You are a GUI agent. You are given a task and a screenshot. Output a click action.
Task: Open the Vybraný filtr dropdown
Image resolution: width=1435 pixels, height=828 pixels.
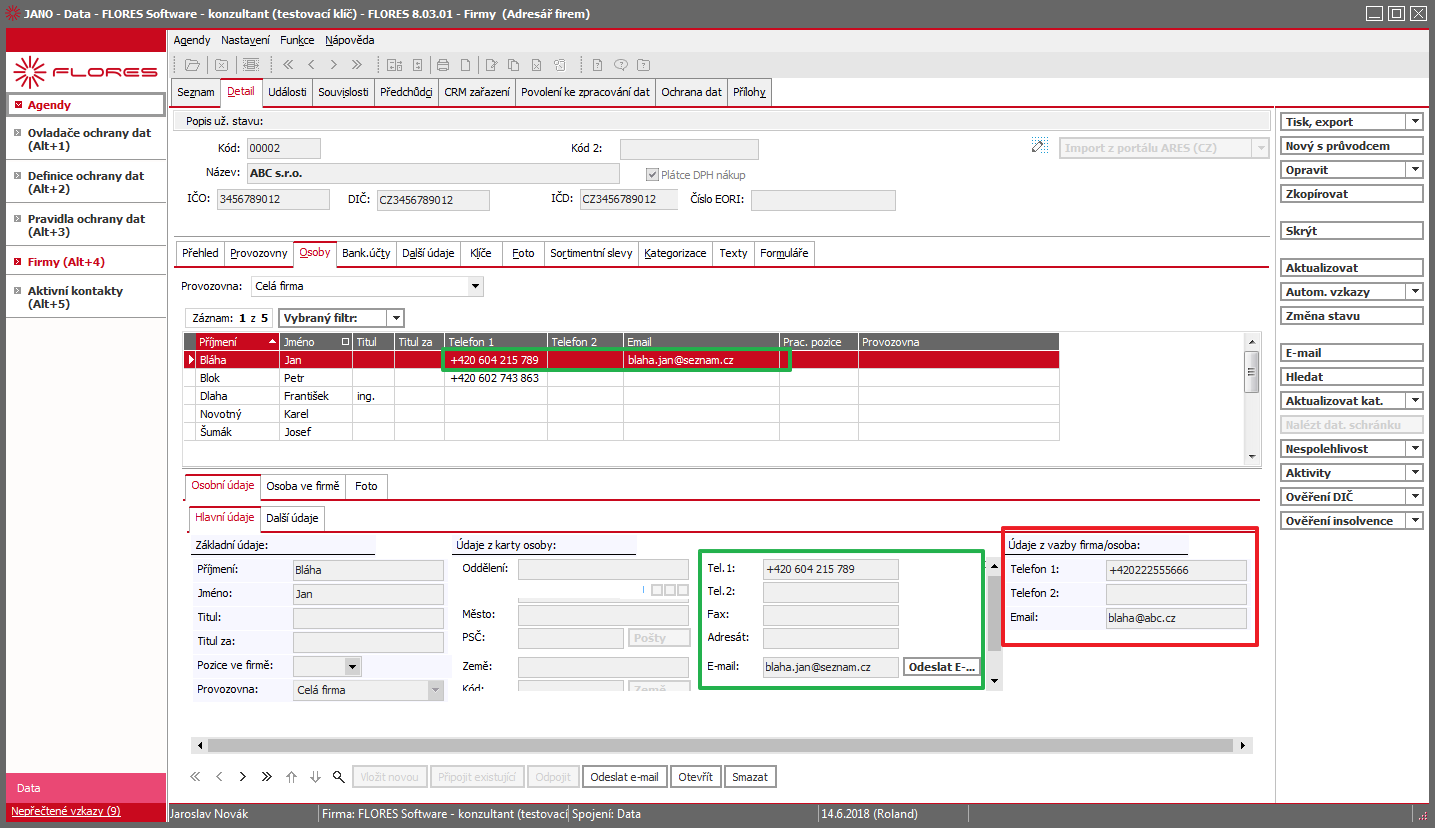[x=396, y=318]
